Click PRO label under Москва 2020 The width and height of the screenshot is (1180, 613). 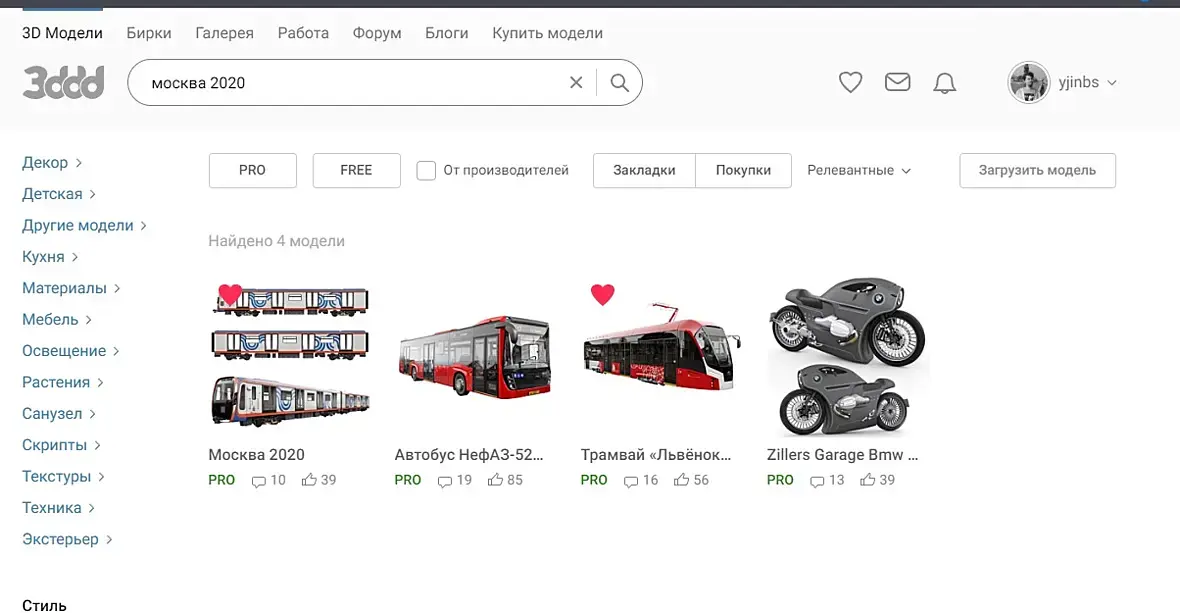click(x=222, y=480)
